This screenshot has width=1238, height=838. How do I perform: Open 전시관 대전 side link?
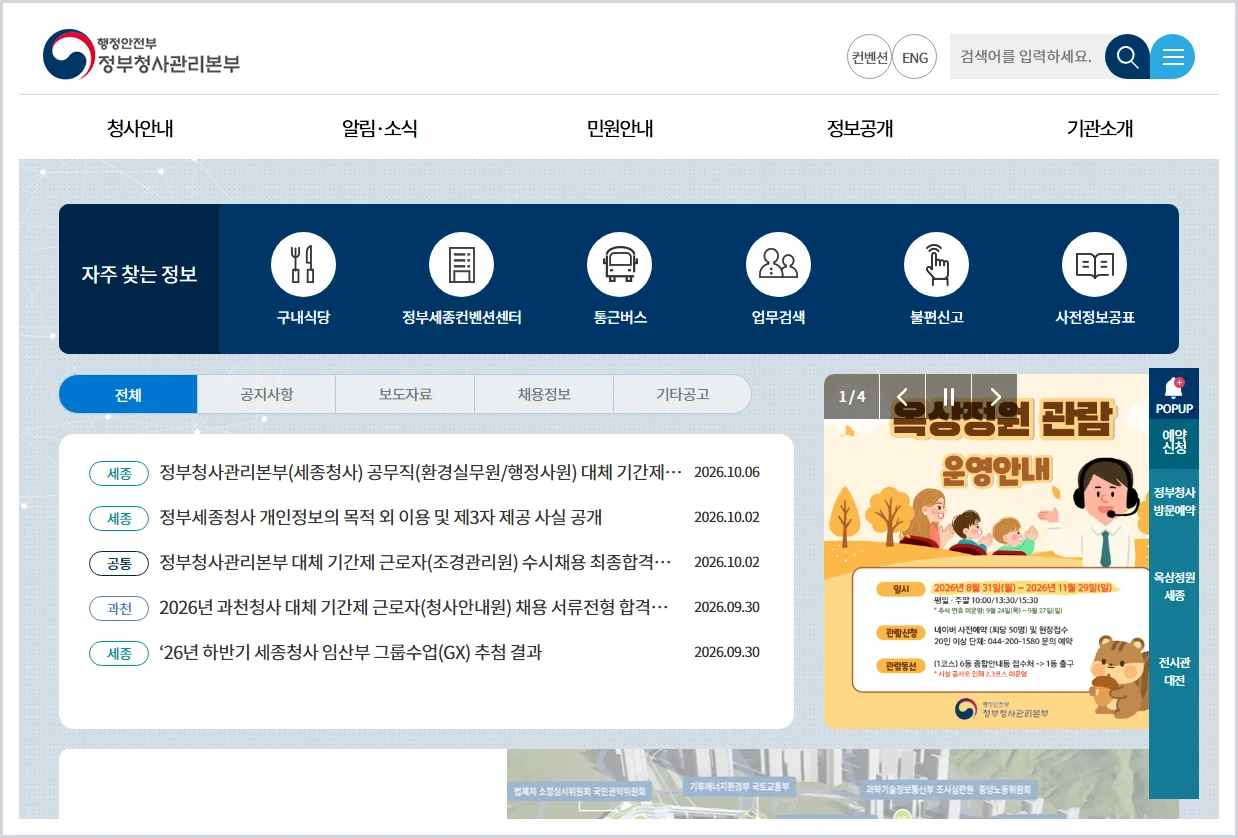(x=1174, y=671)
